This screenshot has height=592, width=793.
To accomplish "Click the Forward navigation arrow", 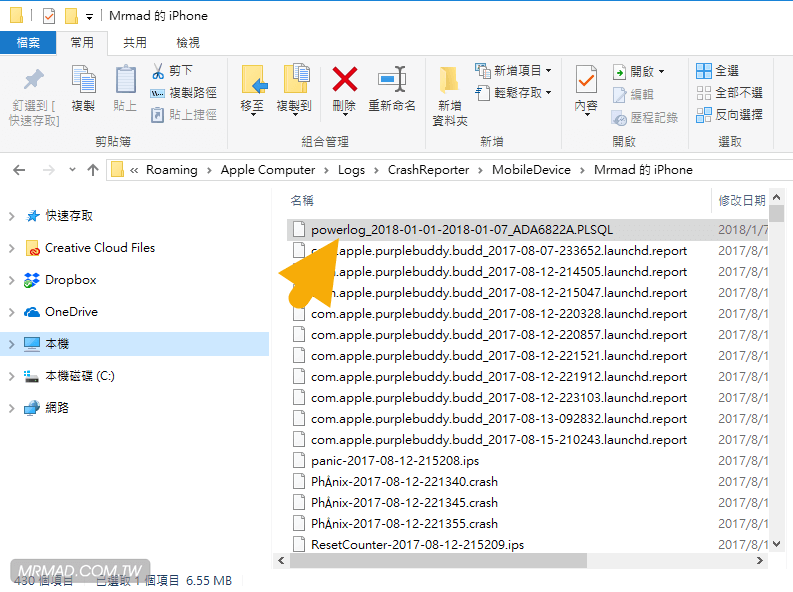I will pyautogui.click(x=49, y=170).
